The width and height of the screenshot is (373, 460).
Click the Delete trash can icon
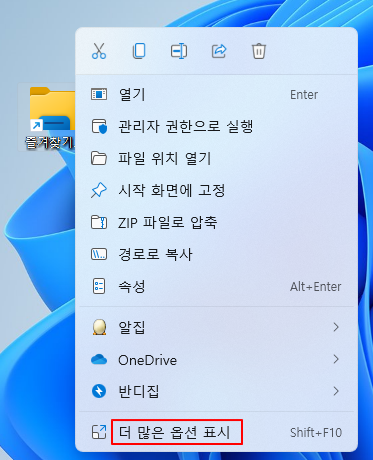click(x=259, y=51)
